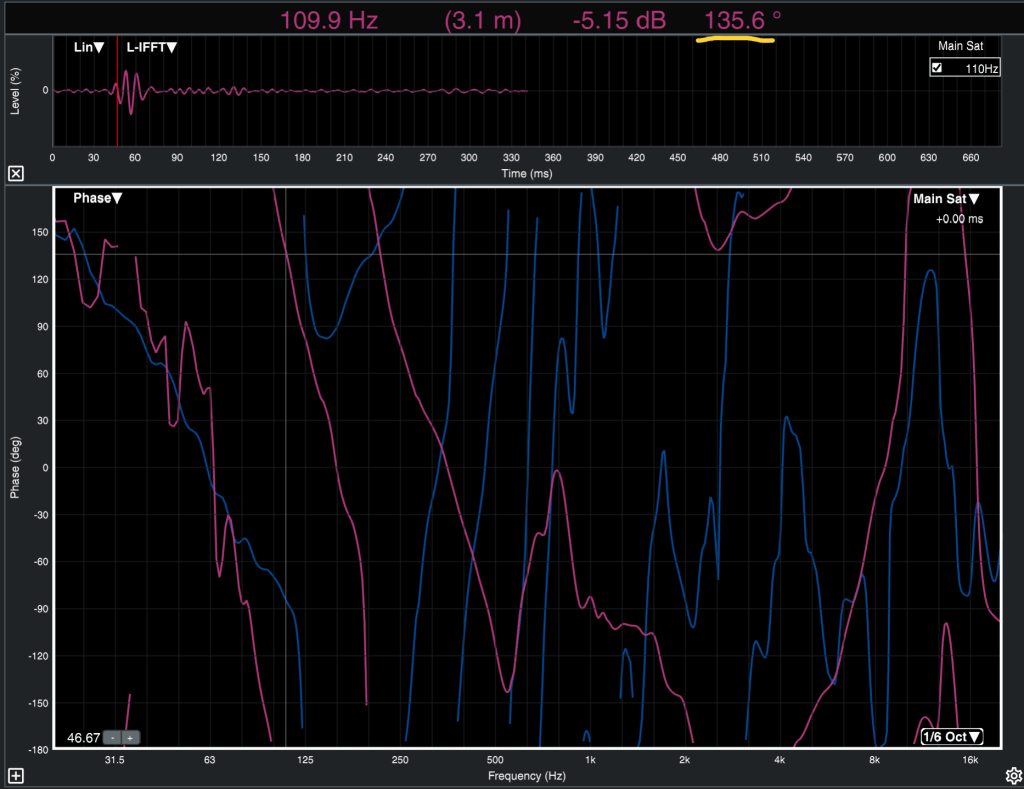Click the red time marker in impulse plot
1024x789 pixels.
117,95
